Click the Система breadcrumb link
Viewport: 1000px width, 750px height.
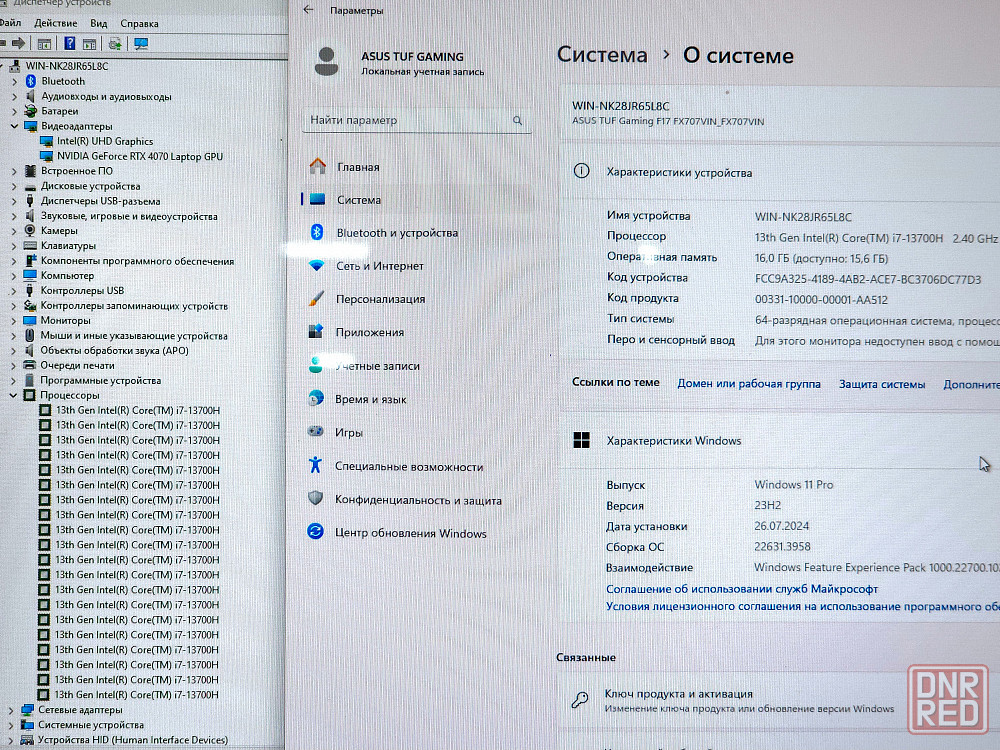pyautogui.click(x=602, y=55)
